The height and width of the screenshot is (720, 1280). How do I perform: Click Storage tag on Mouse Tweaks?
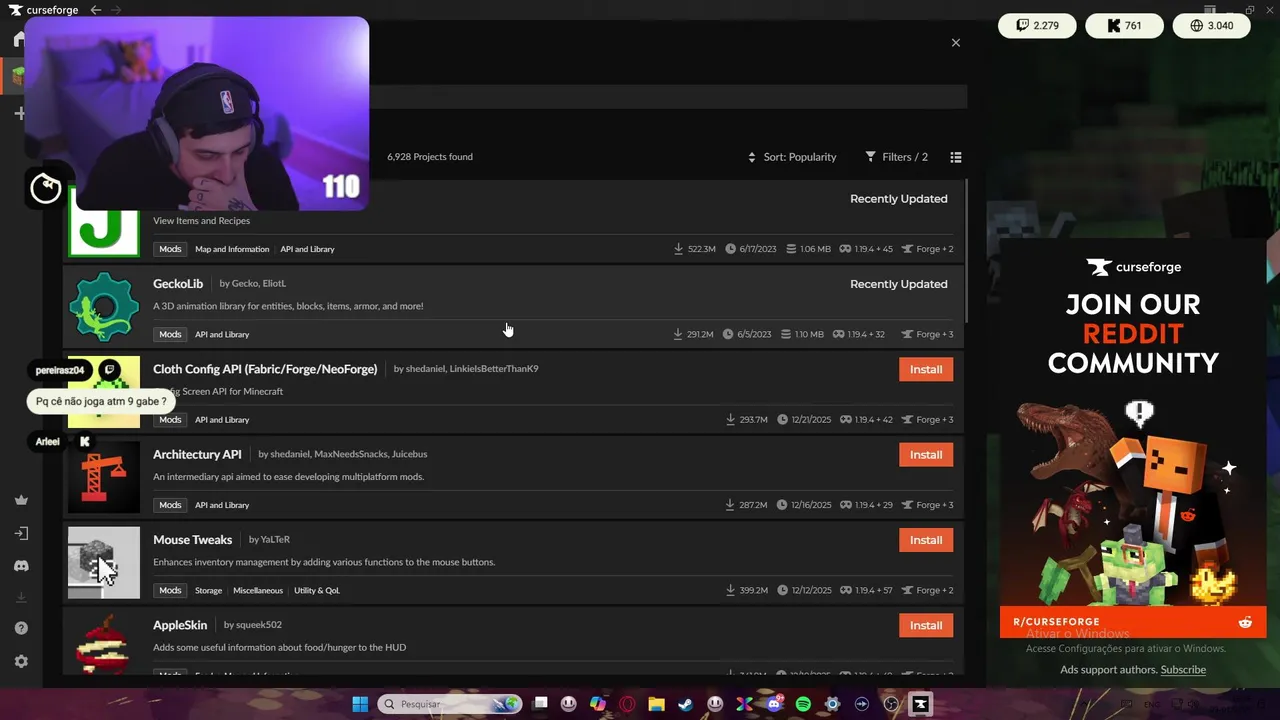[x=208, y=590]
